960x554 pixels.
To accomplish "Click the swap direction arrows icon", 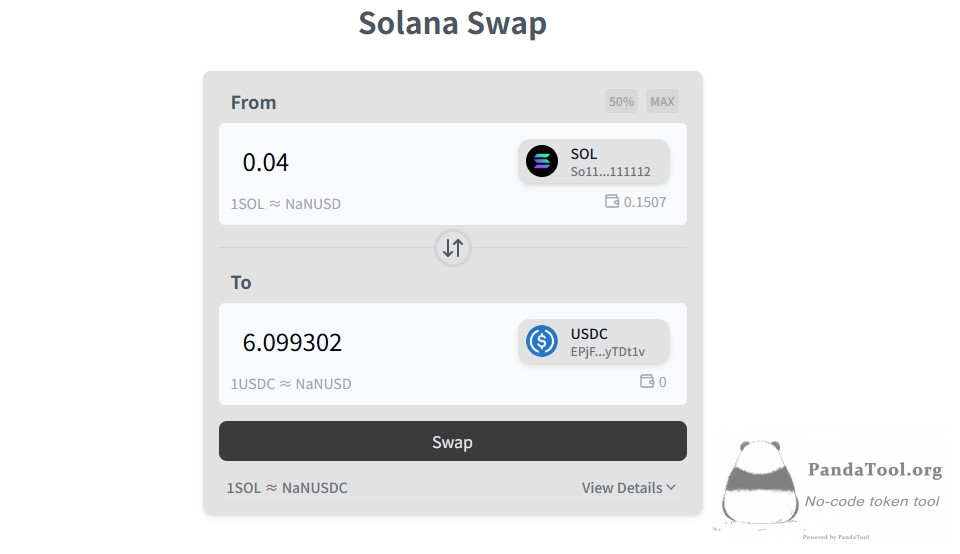I will (452, 248).
